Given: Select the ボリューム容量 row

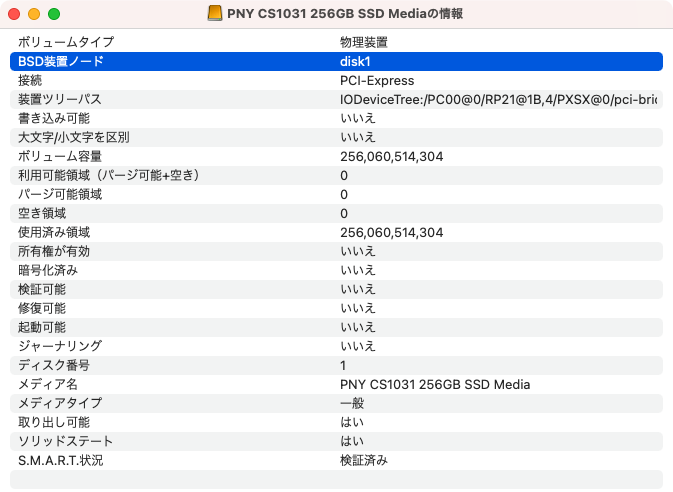Looking at the screenshot, I should tap(336, 156).
